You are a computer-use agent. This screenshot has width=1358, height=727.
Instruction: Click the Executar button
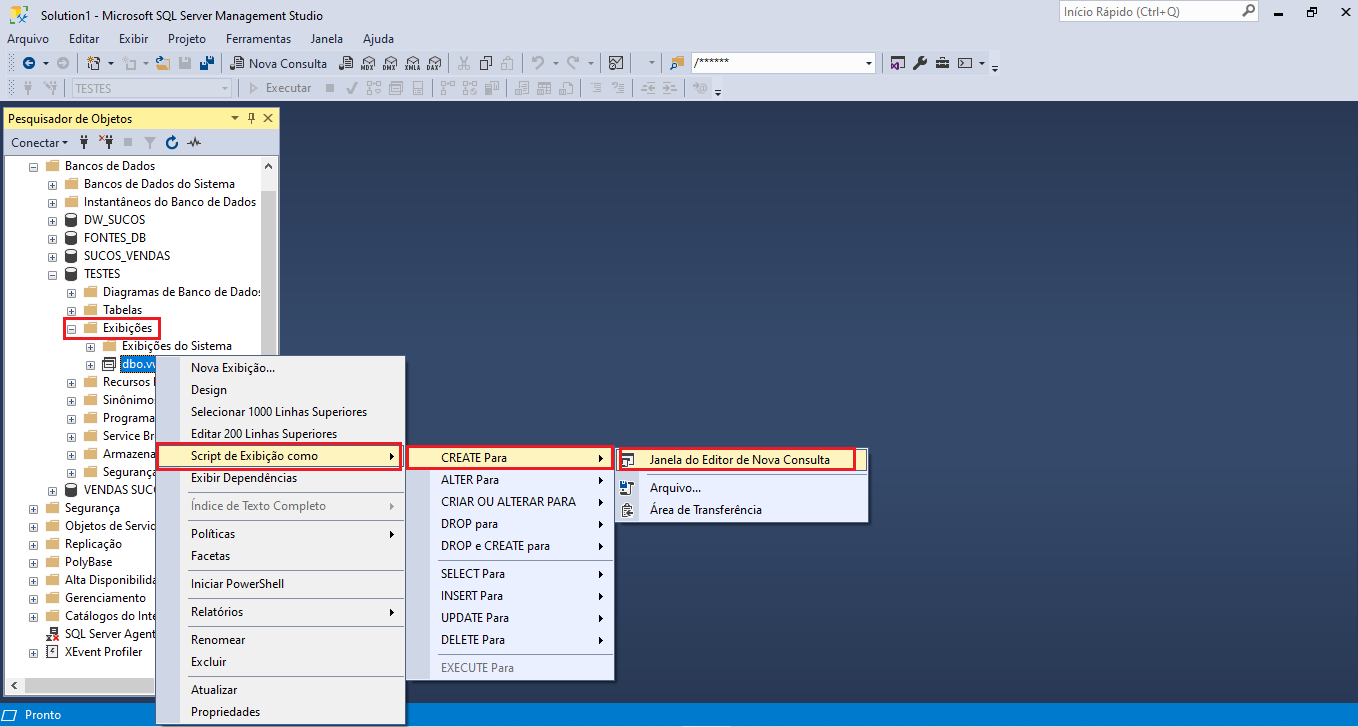pyautogui.click(x=279, y=88)
